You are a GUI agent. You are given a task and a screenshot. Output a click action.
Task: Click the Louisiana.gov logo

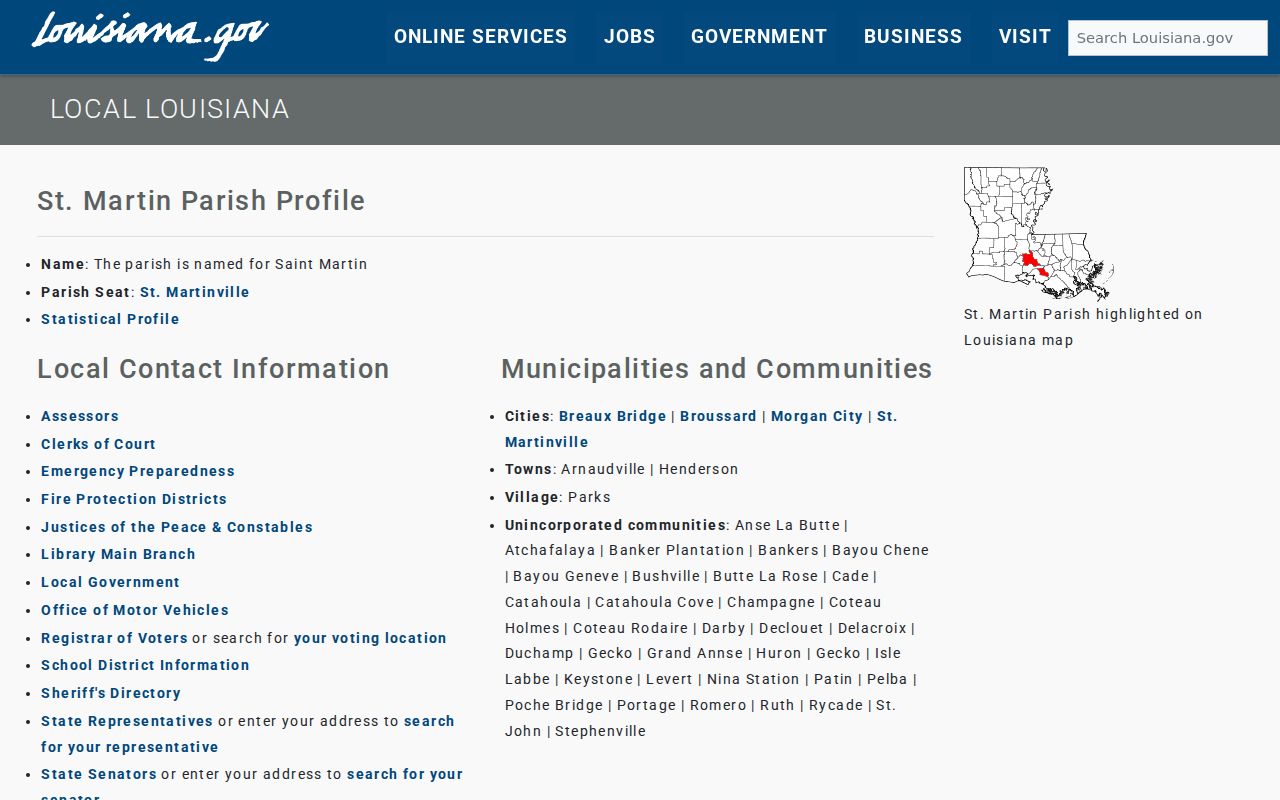[150, 36]
